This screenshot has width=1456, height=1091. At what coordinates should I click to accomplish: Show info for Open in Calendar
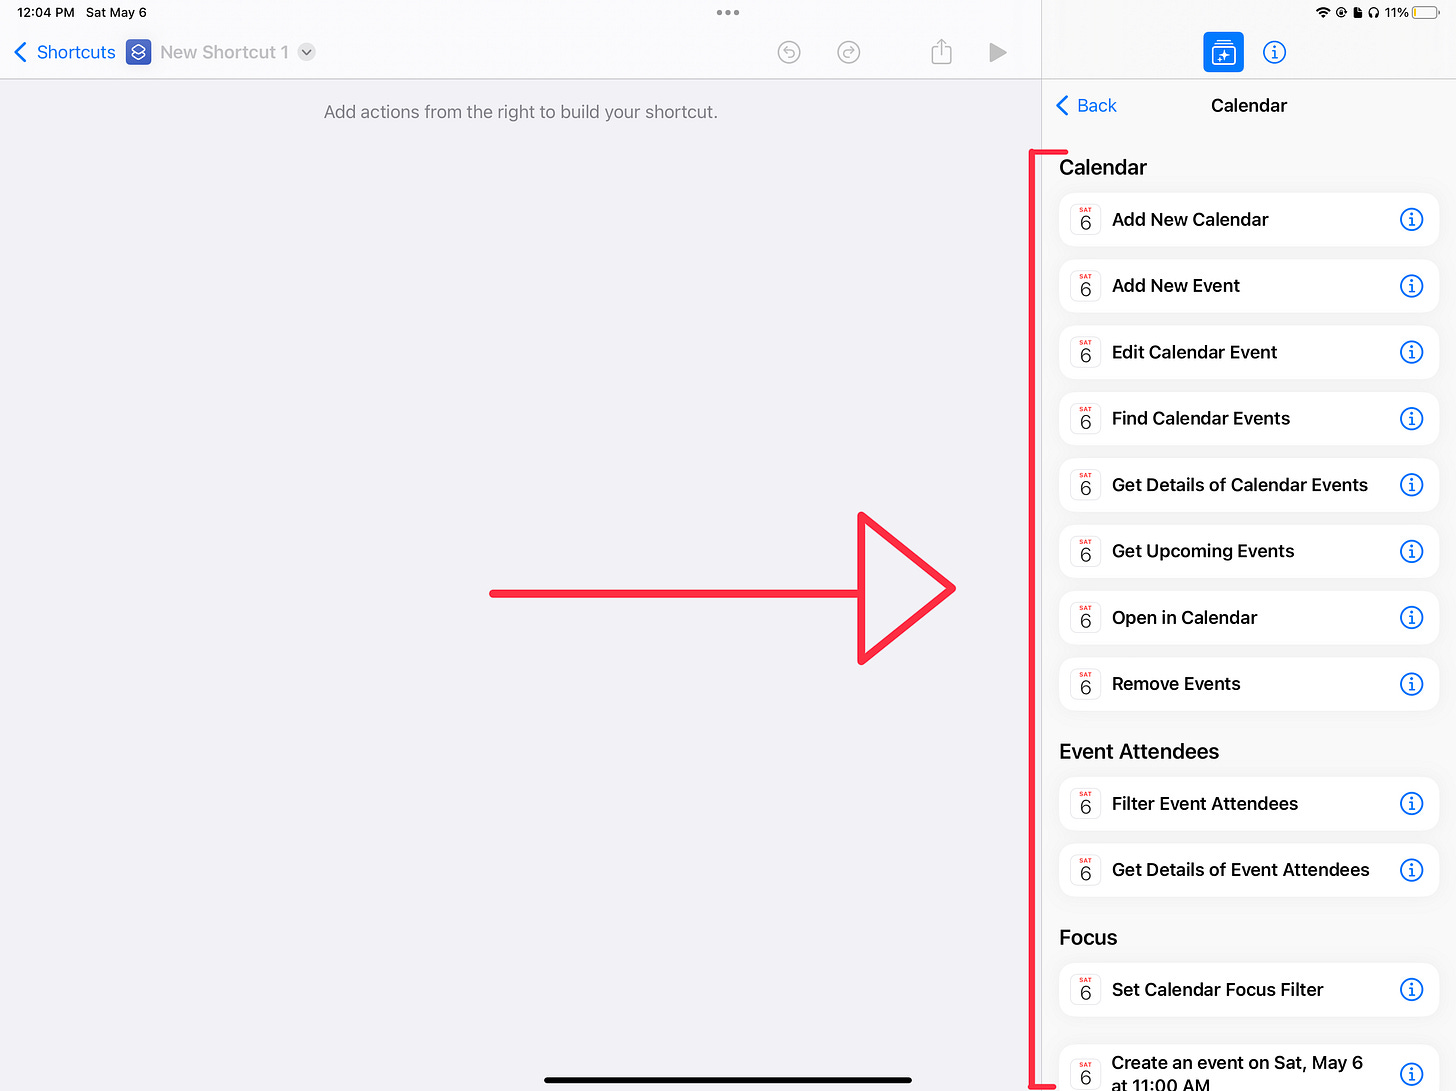[x=1411, y=618]
